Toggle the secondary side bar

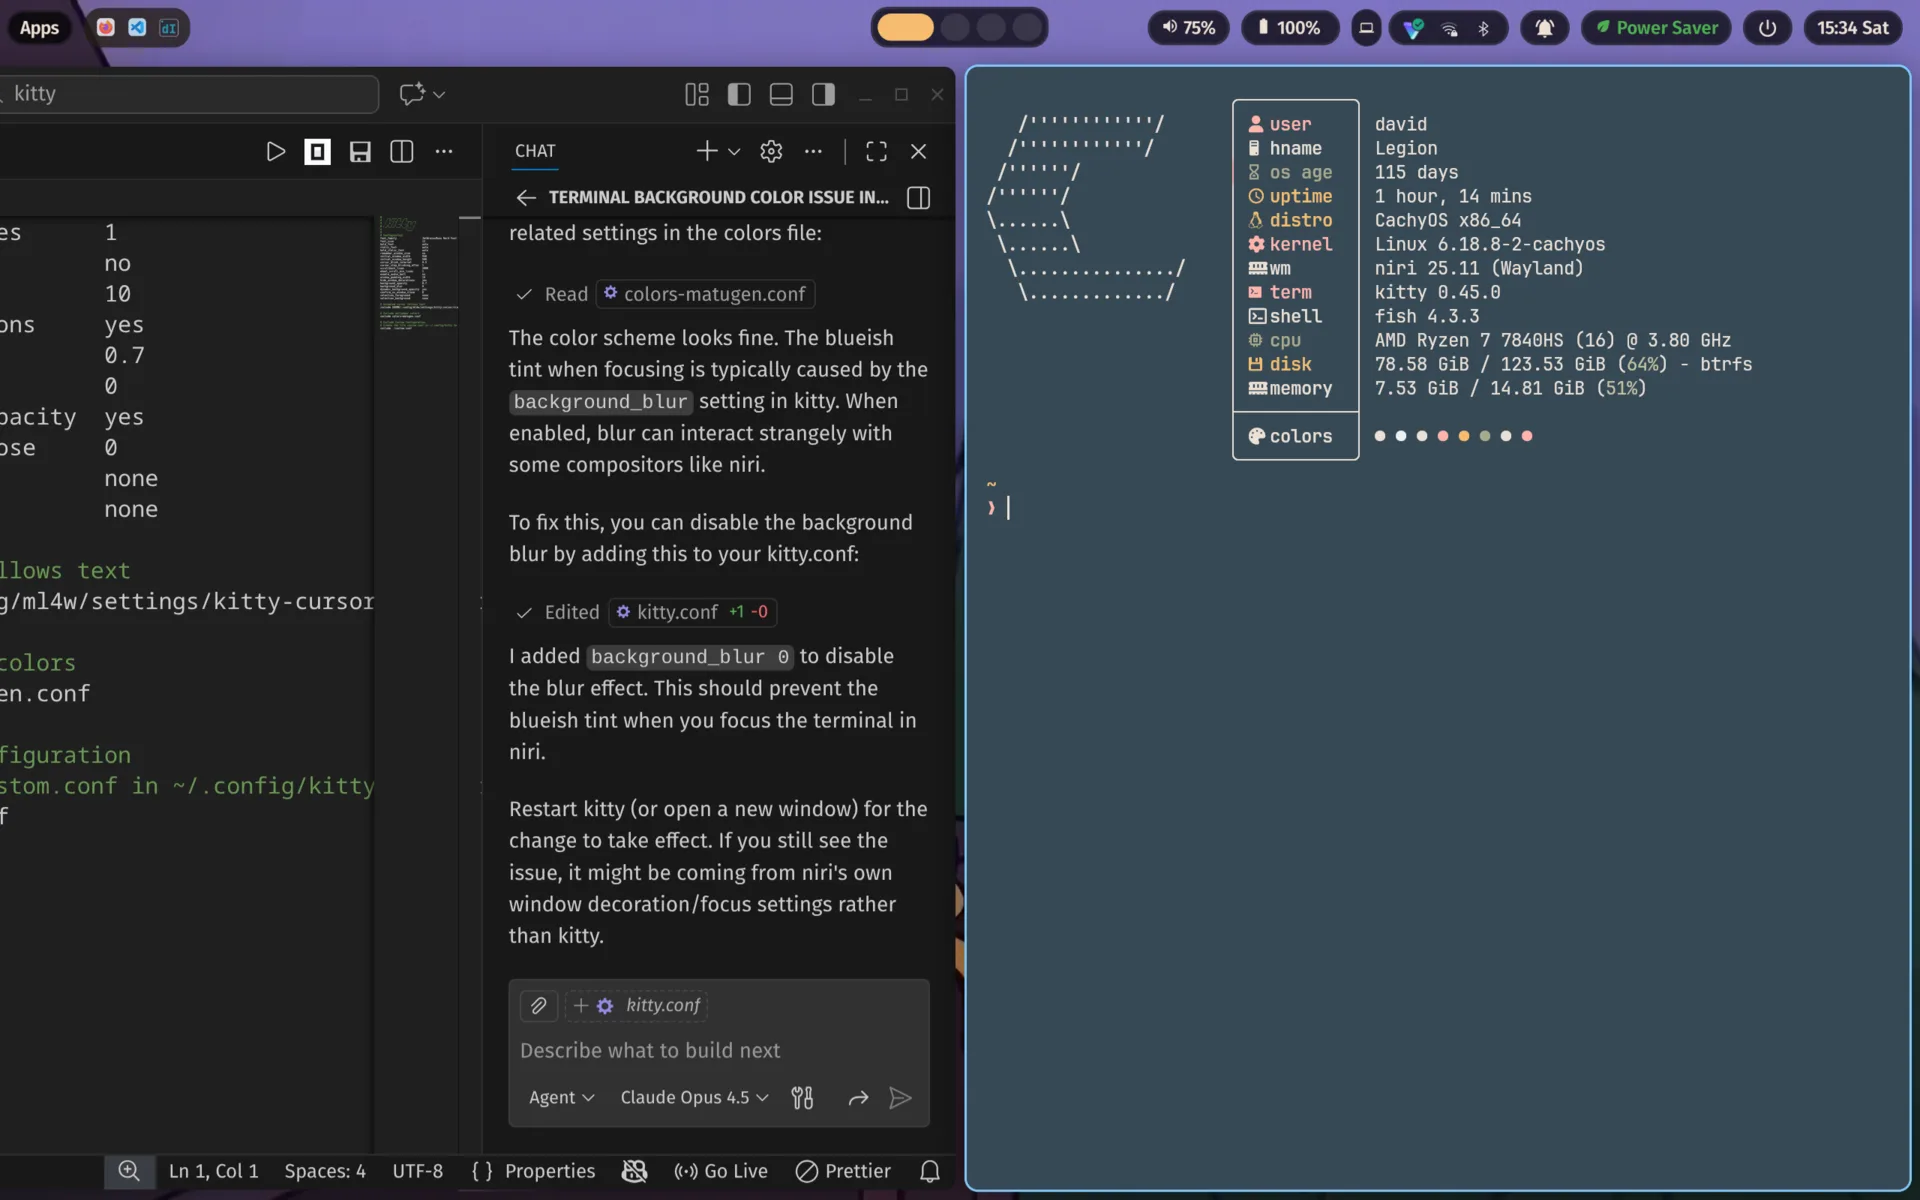click(823, 94)
